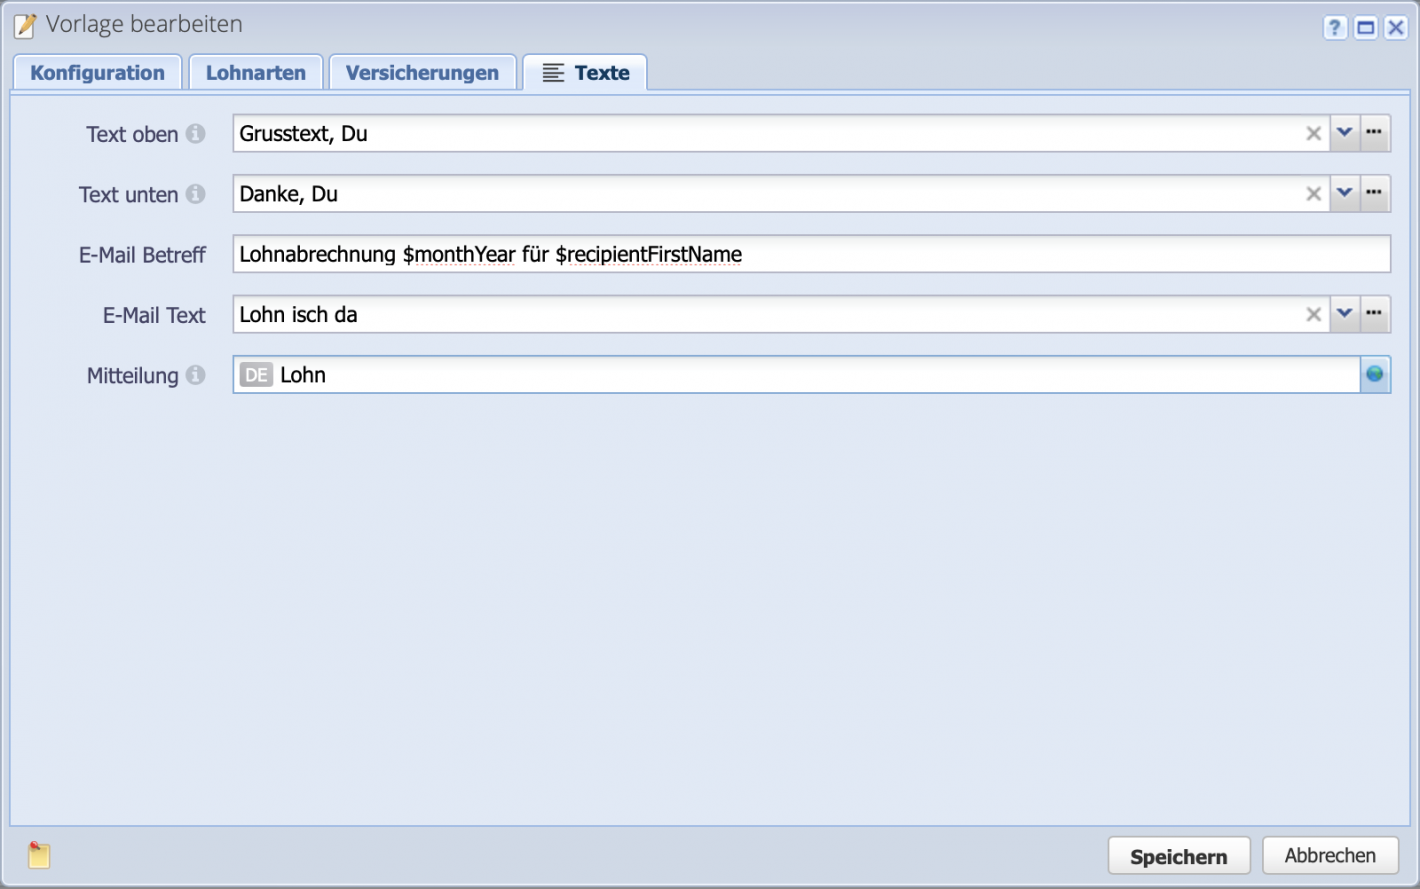
Task: Click the info icon next to Text oben
Action: 196,133
